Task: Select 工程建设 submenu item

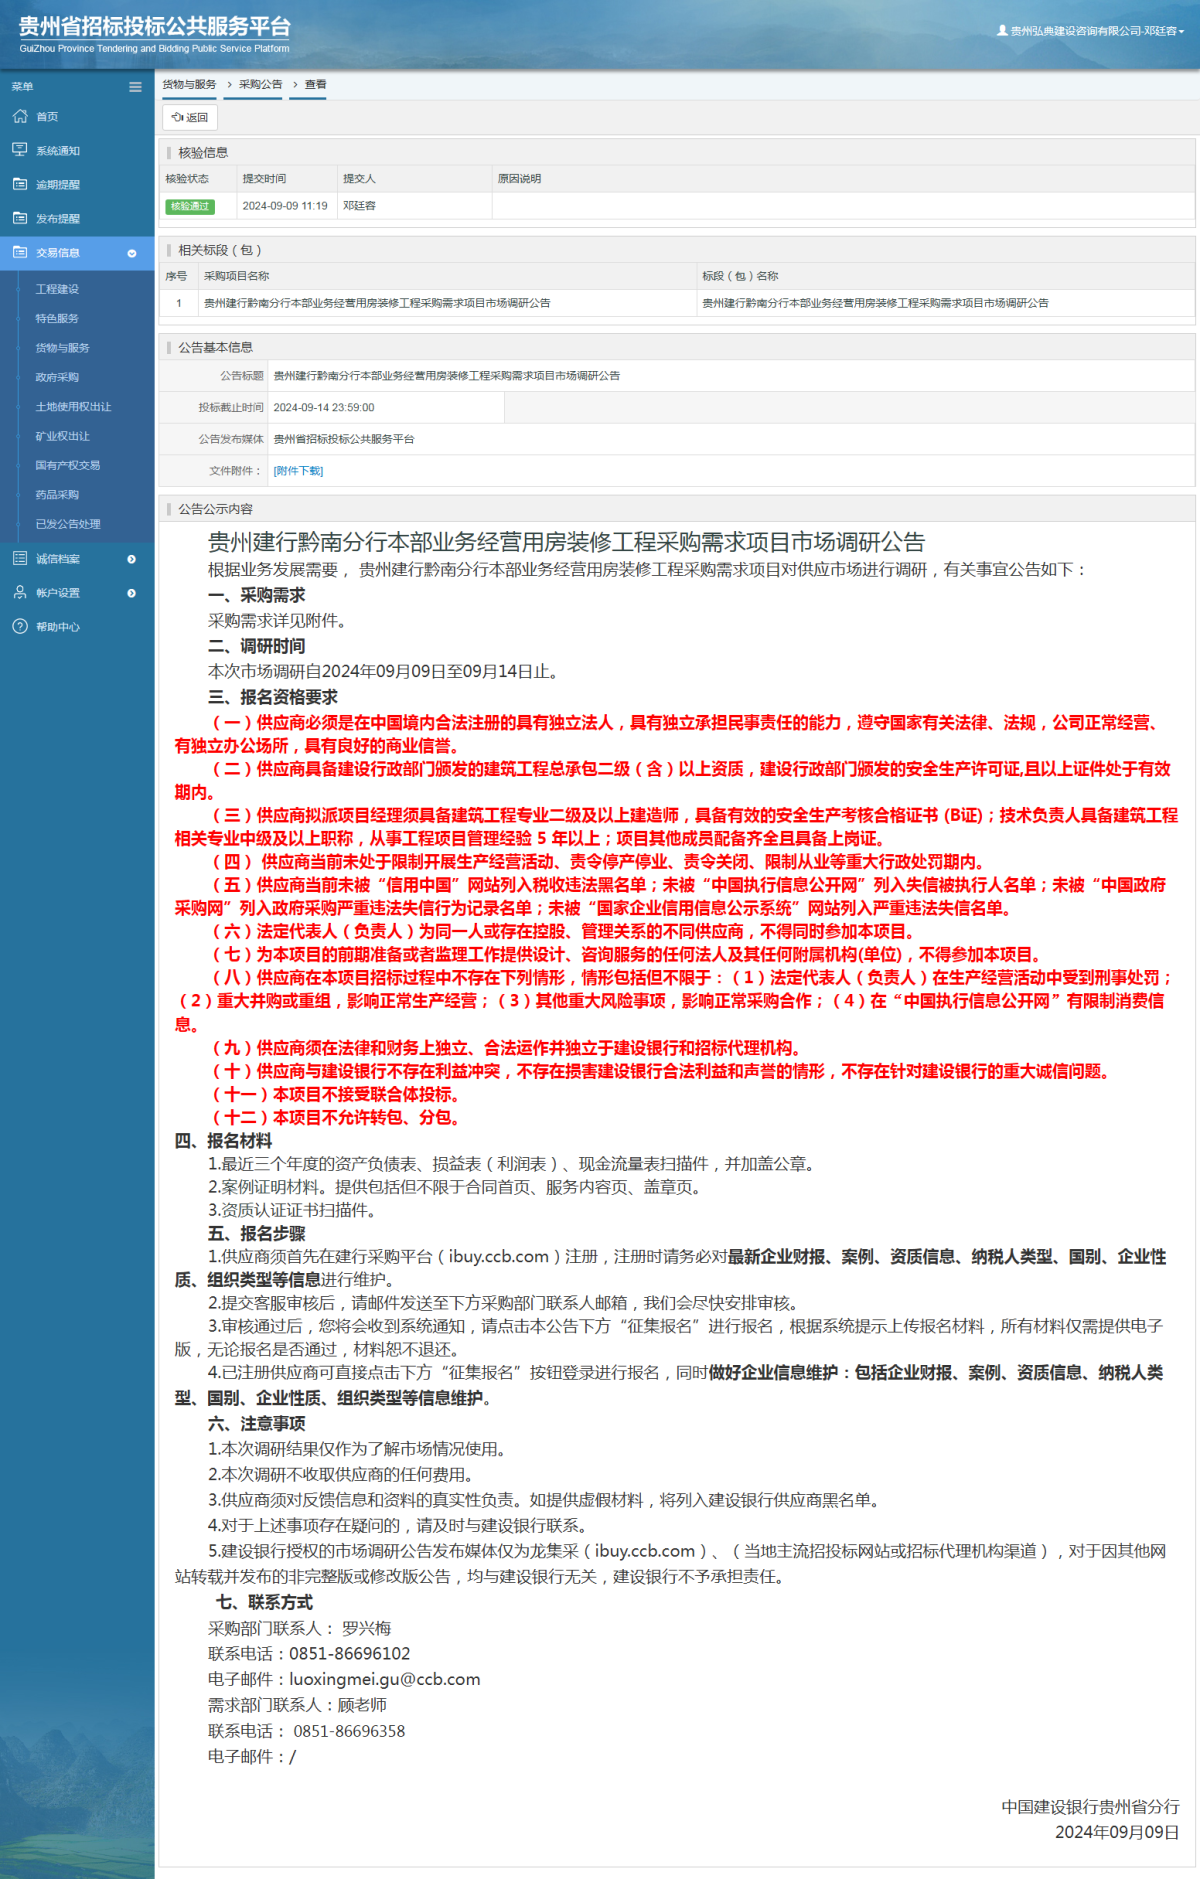Action: (57, 289)
